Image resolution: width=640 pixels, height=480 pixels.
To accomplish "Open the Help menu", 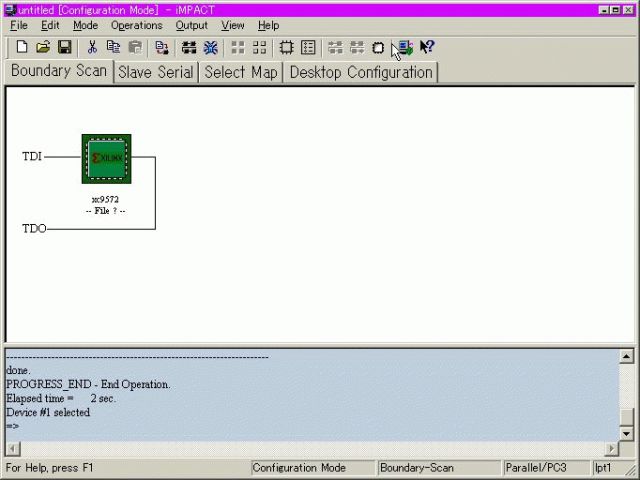I will coord(268,25).
